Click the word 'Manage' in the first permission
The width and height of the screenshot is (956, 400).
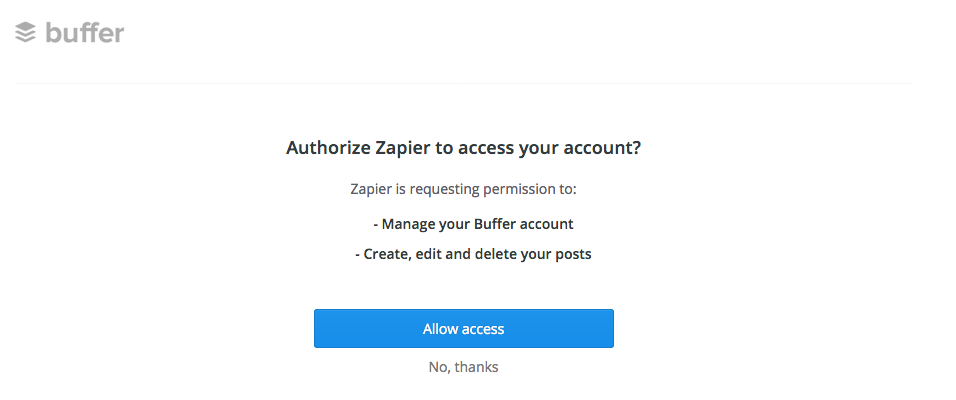click(x=408, y=224)
